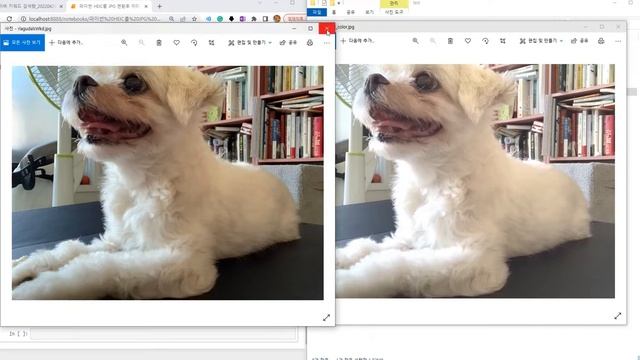Click 'See all photos' button in left Photos window
Screen dimensions: 640x360
tap(22, 42)
